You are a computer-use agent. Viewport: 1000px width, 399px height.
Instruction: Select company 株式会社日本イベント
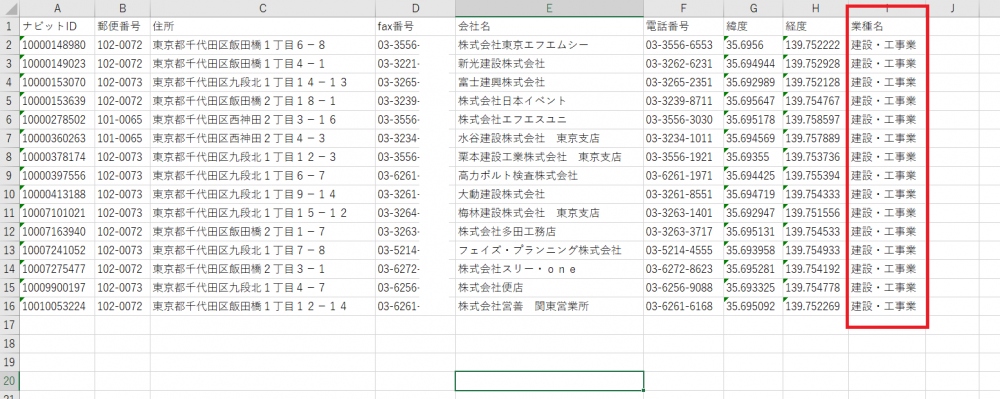[549, 101]
